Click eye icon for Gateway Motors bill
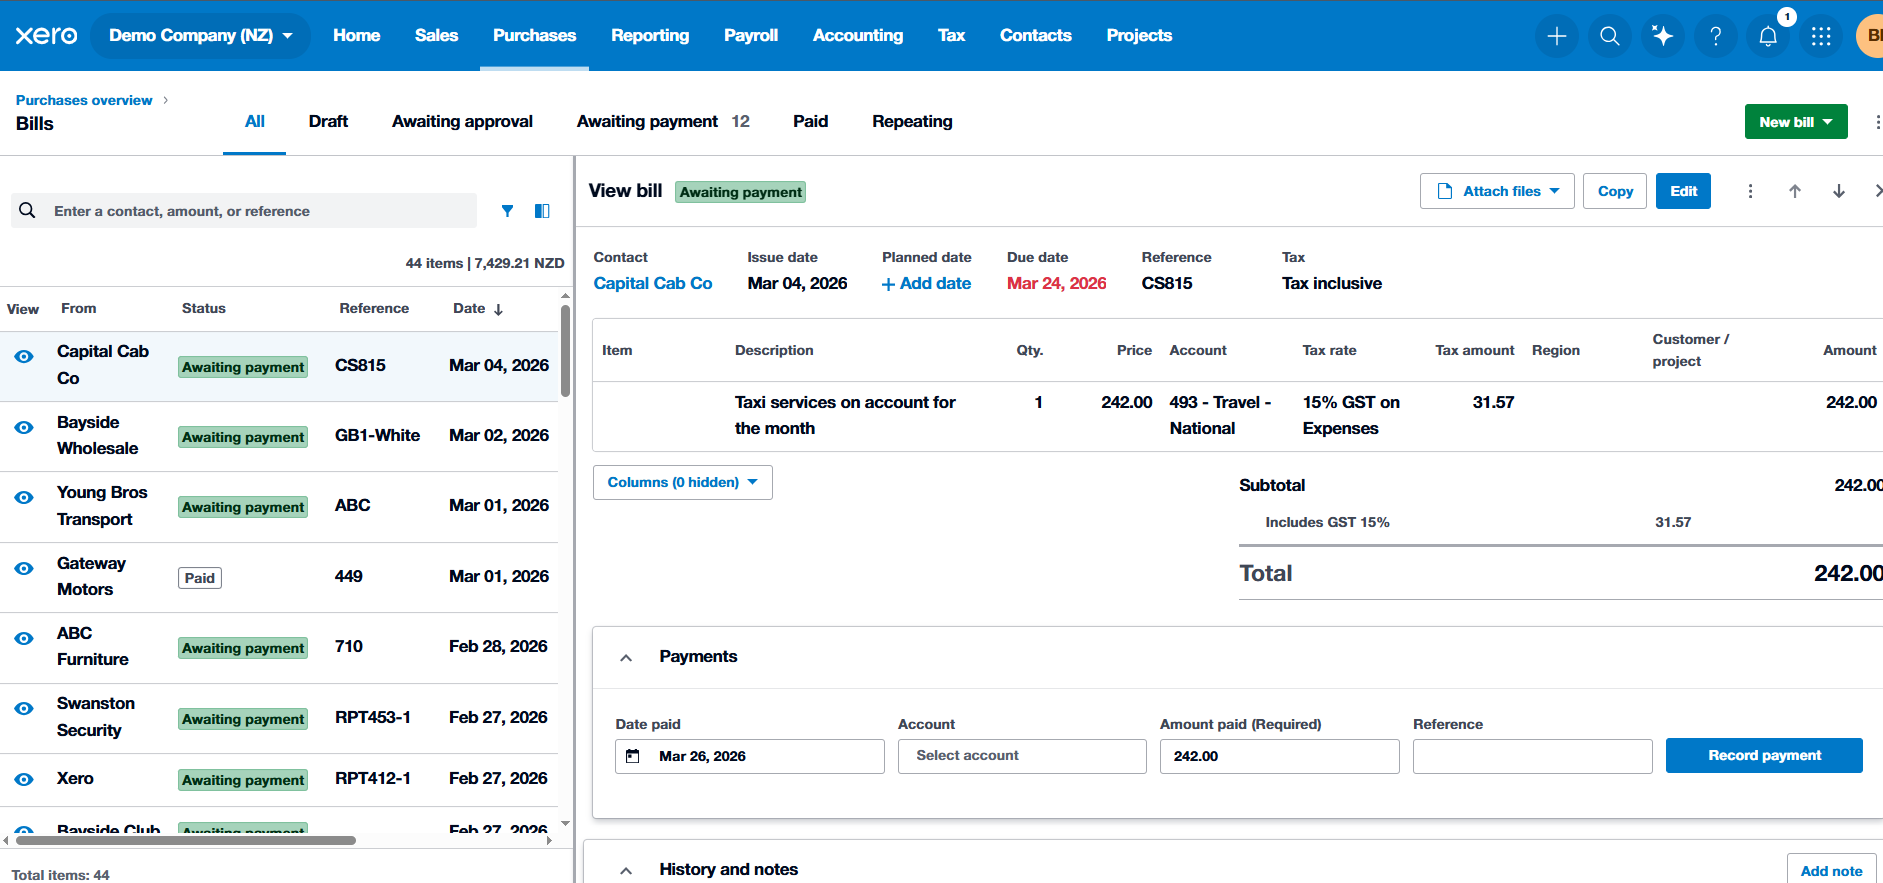This screenshot has width=1883, height=883. (x=24, y=568)
